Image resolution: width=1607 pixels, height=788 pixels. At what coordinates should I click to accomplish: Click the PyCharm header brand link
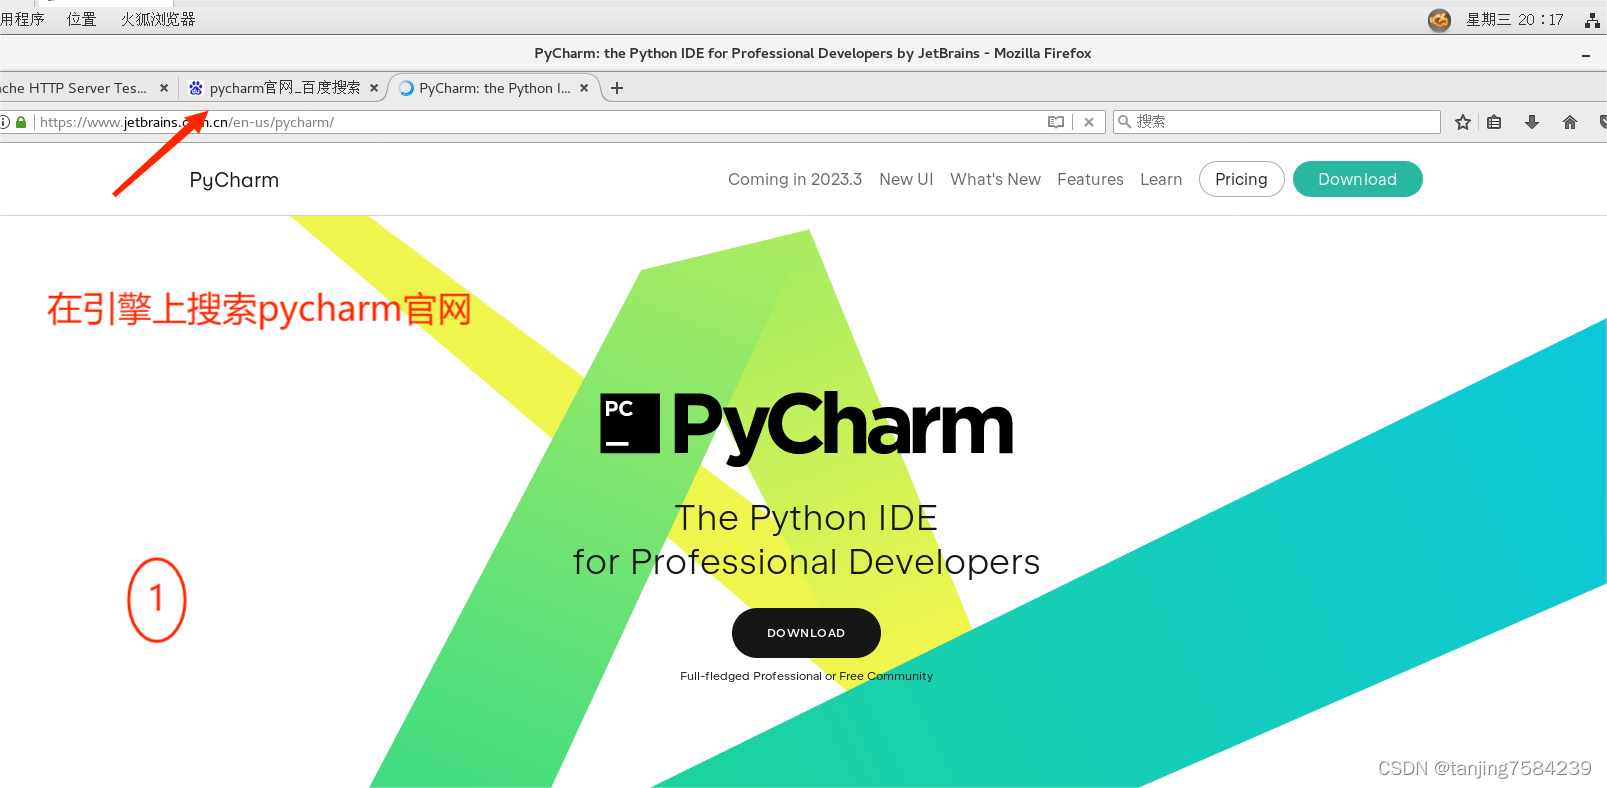(234, 180)
